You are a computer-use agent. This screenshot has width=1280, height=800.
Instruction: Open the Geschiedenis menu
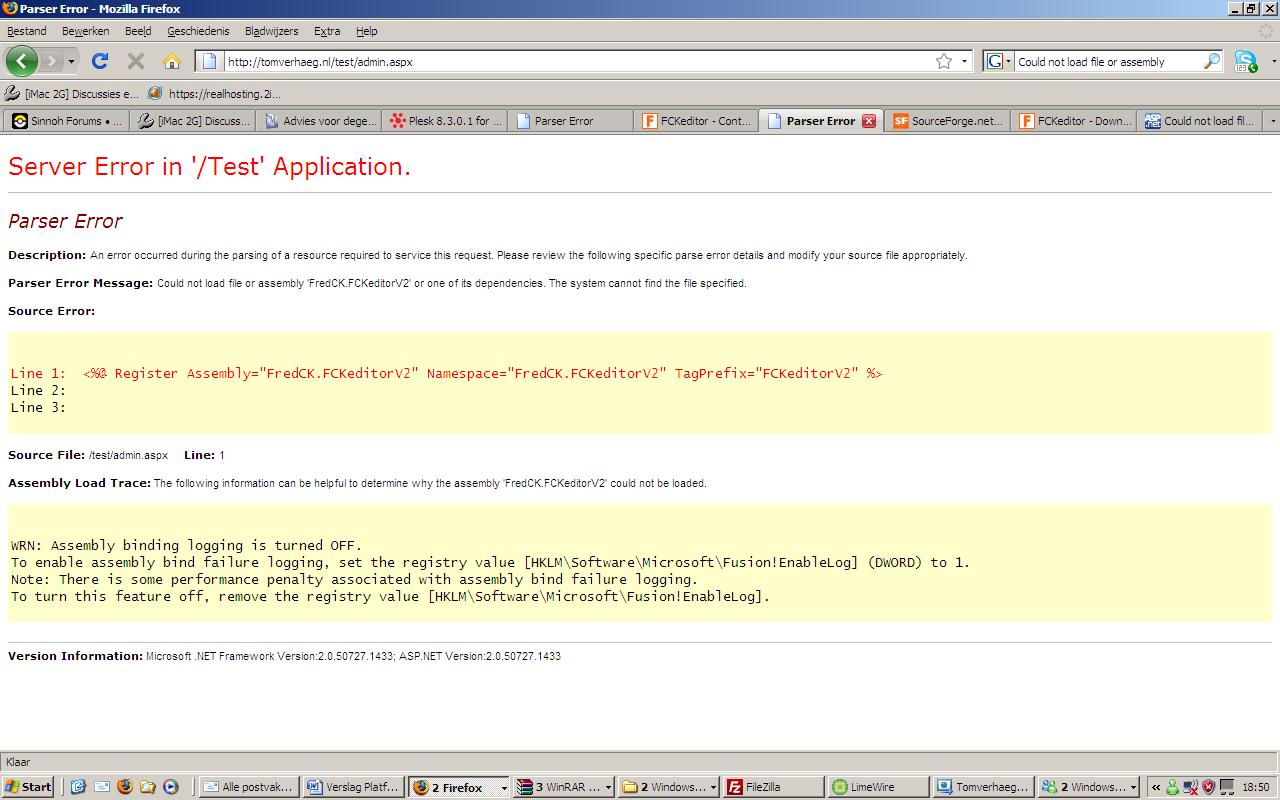pos(198,31)
